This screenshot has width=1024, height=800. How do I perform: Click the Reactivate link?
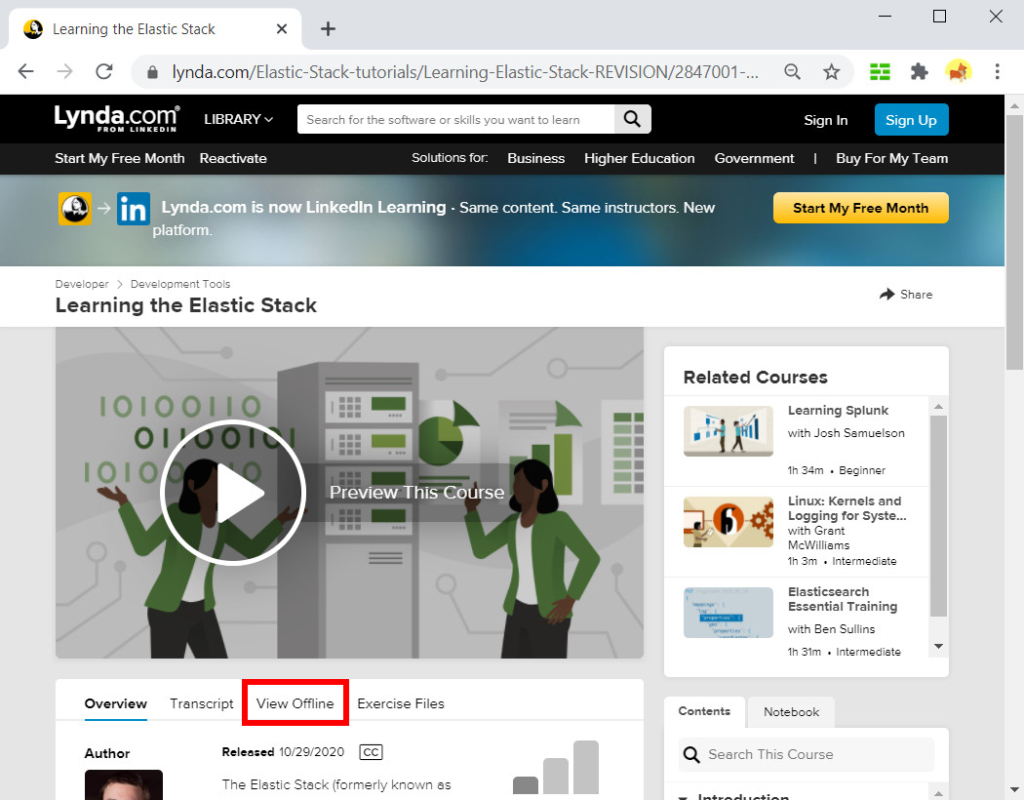[233, 158]
